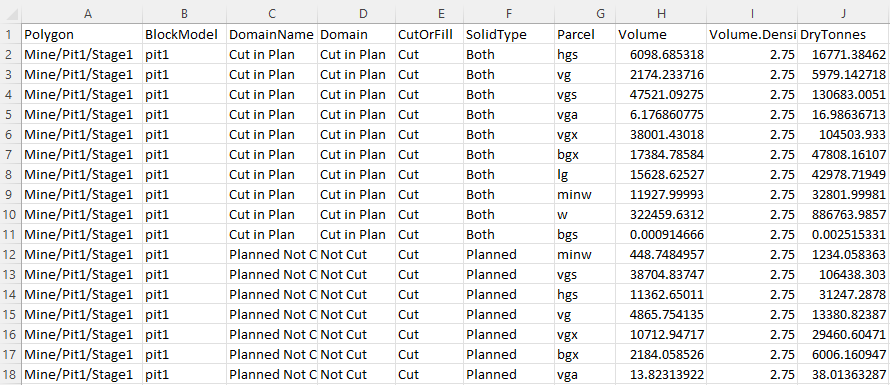Select DryTonnes cell 16771.38462
Screen dimensions: 892x385
[844, 55]
